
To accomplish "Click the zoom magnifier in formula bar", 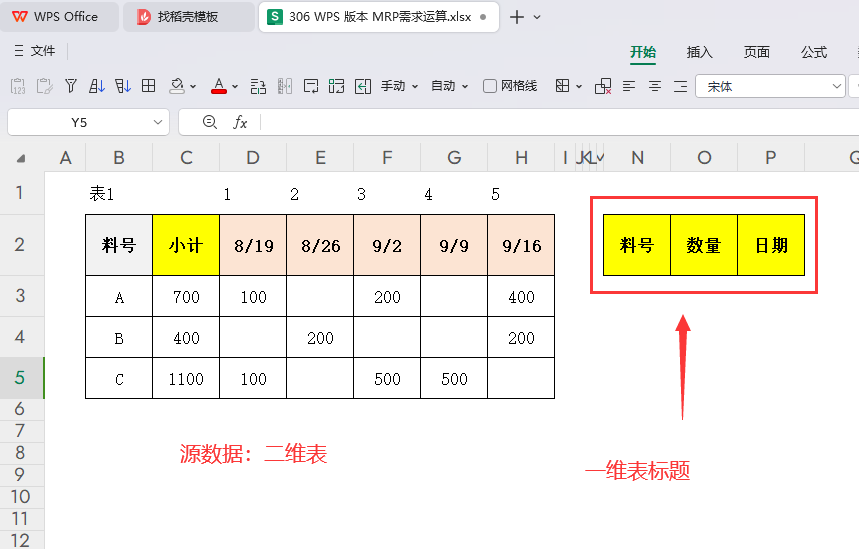I will pos(210,122).
